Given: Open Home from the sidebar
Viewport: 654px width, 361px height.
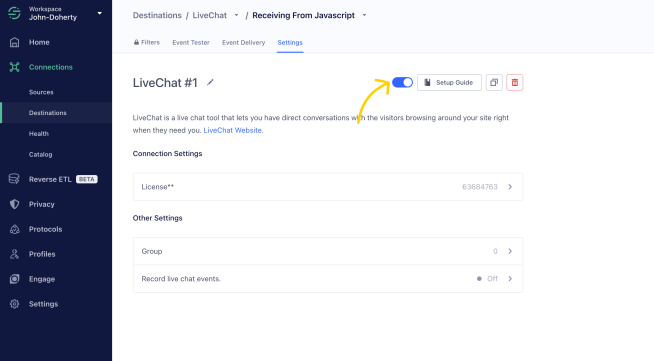Looking at the screenshot, I should [x=39, y=42].
